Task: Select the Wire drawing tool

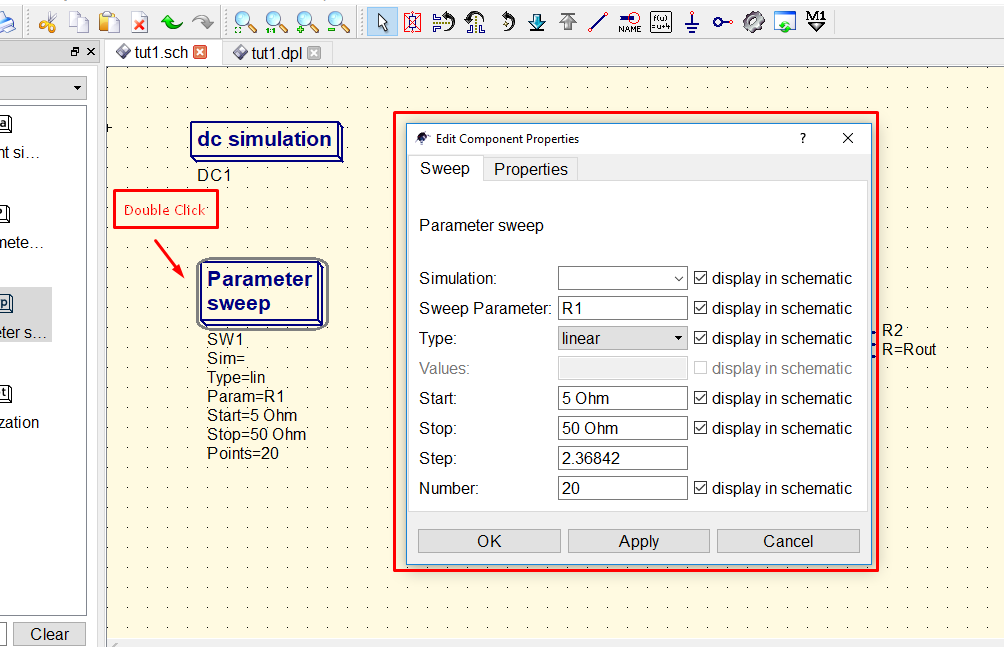Action: tap(598, 23)
